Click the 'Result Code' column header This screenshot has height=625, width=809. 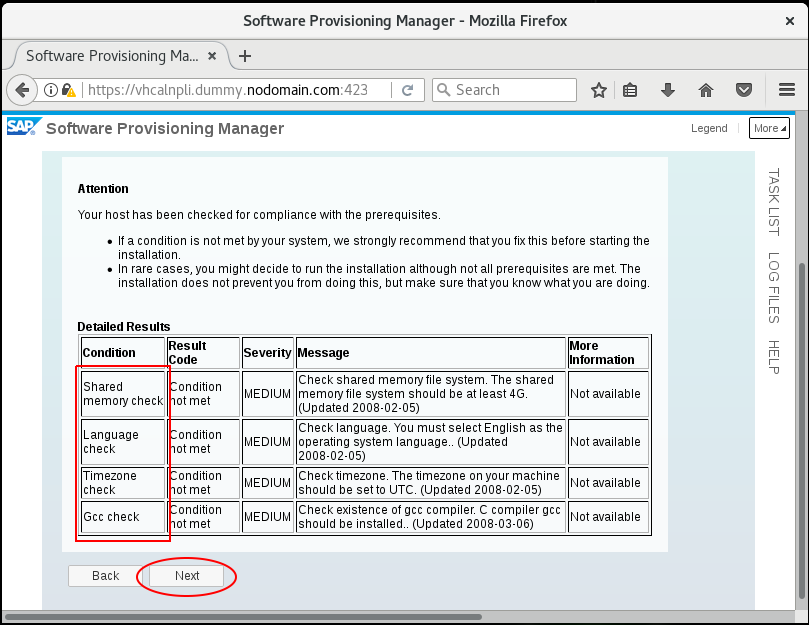point(203,352)
